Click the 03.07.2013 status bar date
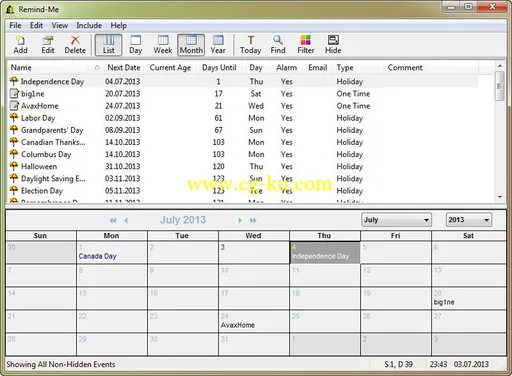 coord(471,364)
